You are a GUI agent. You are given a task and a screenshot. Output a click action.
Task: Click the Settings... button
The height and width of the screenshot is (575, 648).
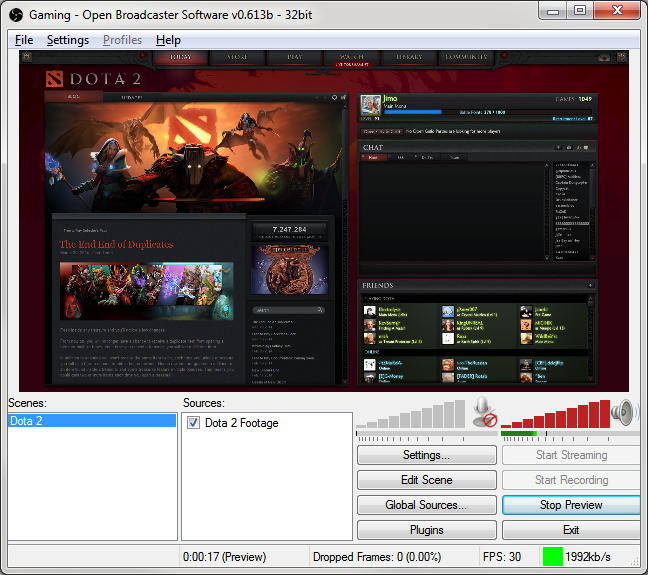pyautogui.click(x=426, y=455)
